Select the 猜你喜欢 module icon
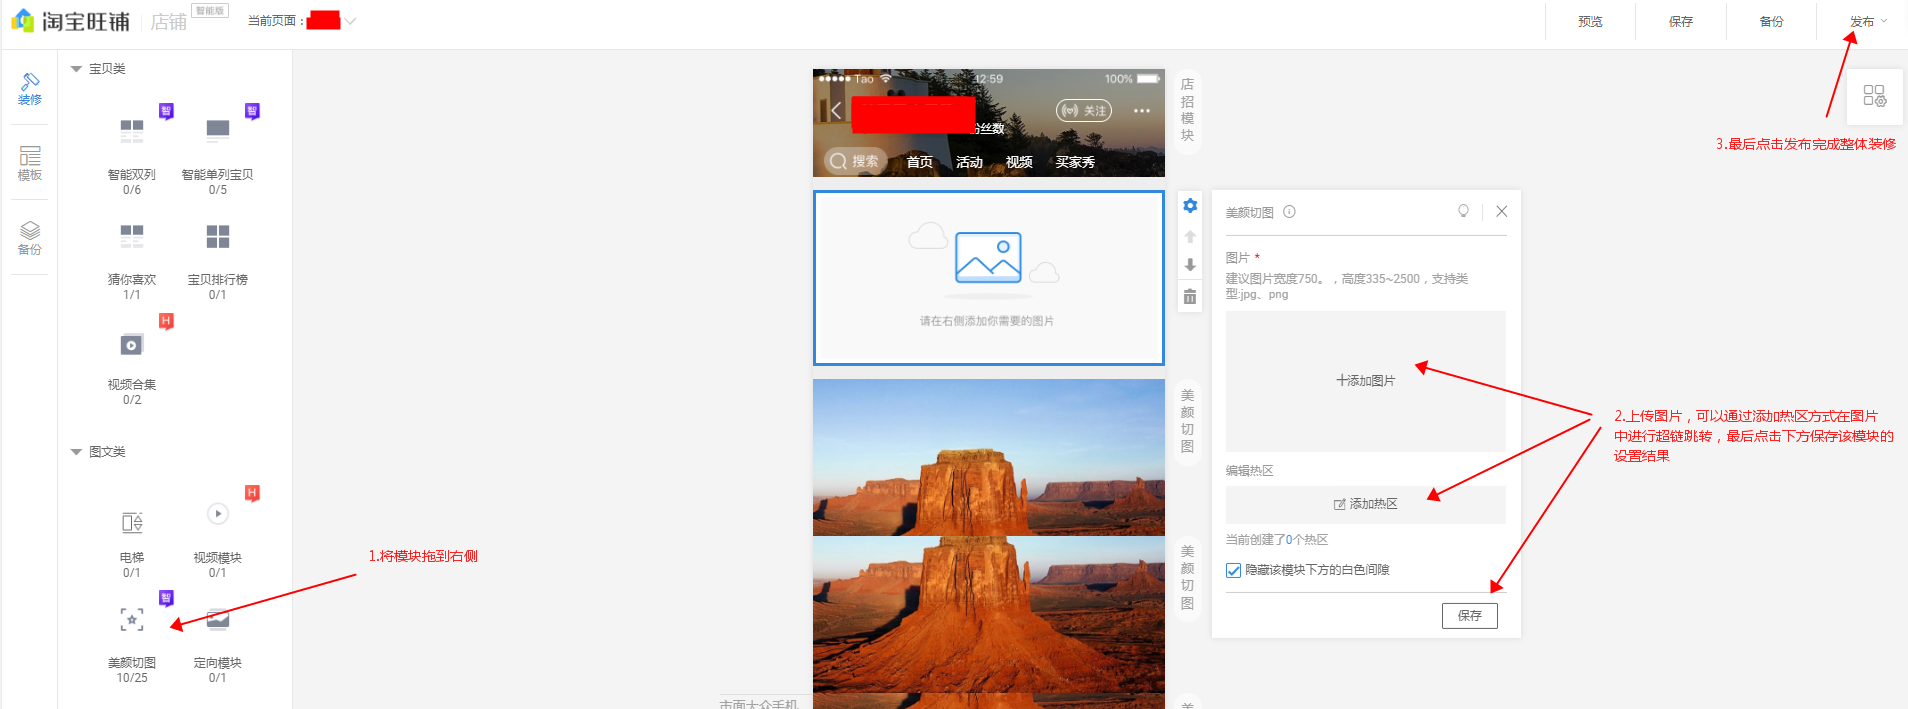Viewport: 1908px width, 709px height. click(132, 236)
